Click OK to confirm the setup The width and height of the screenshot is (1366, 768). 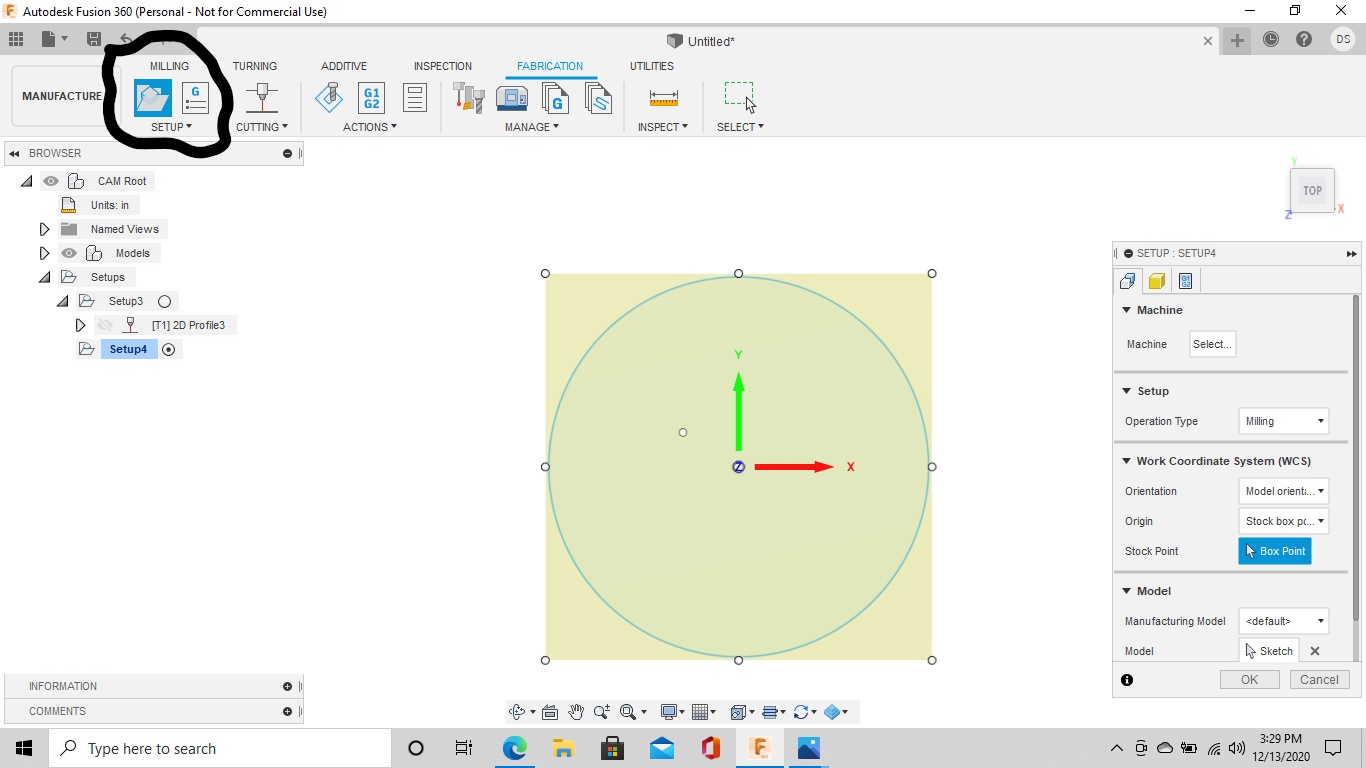1249,679
